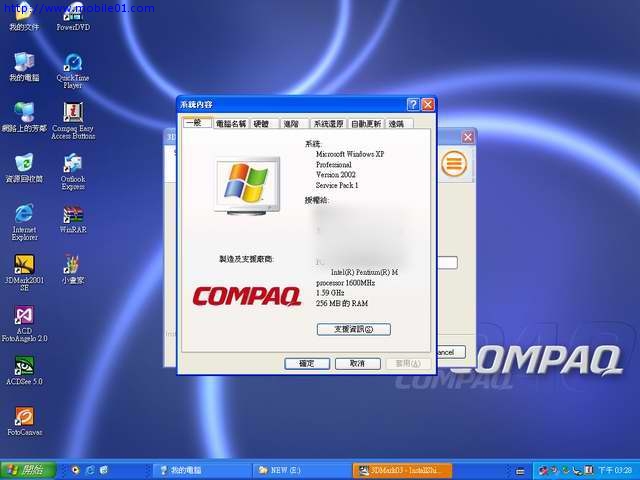Click the leftmost system tray icon
The height and width of the screenshot is (480, 640).
pyautogui.click(x=543, y=471)
